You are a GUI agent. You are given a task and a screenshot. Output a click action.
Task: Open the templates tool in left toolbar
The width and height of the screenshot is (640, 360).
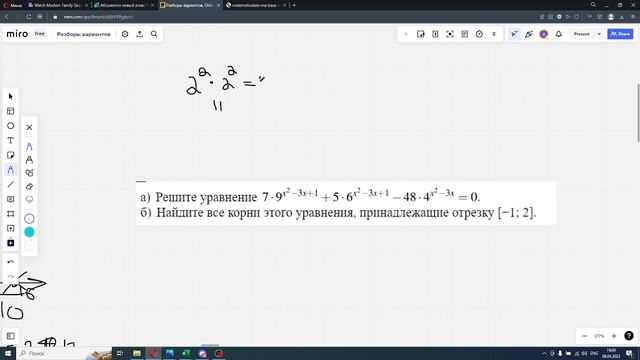11,111
